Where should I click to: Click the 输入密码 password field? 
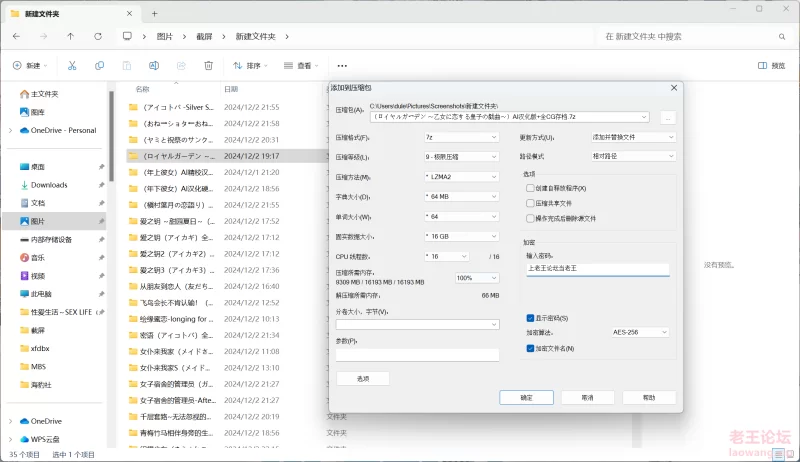[597, 268]
